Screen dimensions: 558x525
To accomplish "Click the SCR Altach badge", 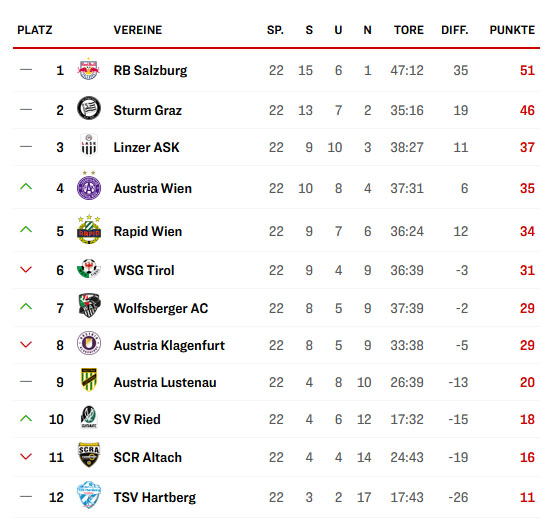I will [89, 455].
